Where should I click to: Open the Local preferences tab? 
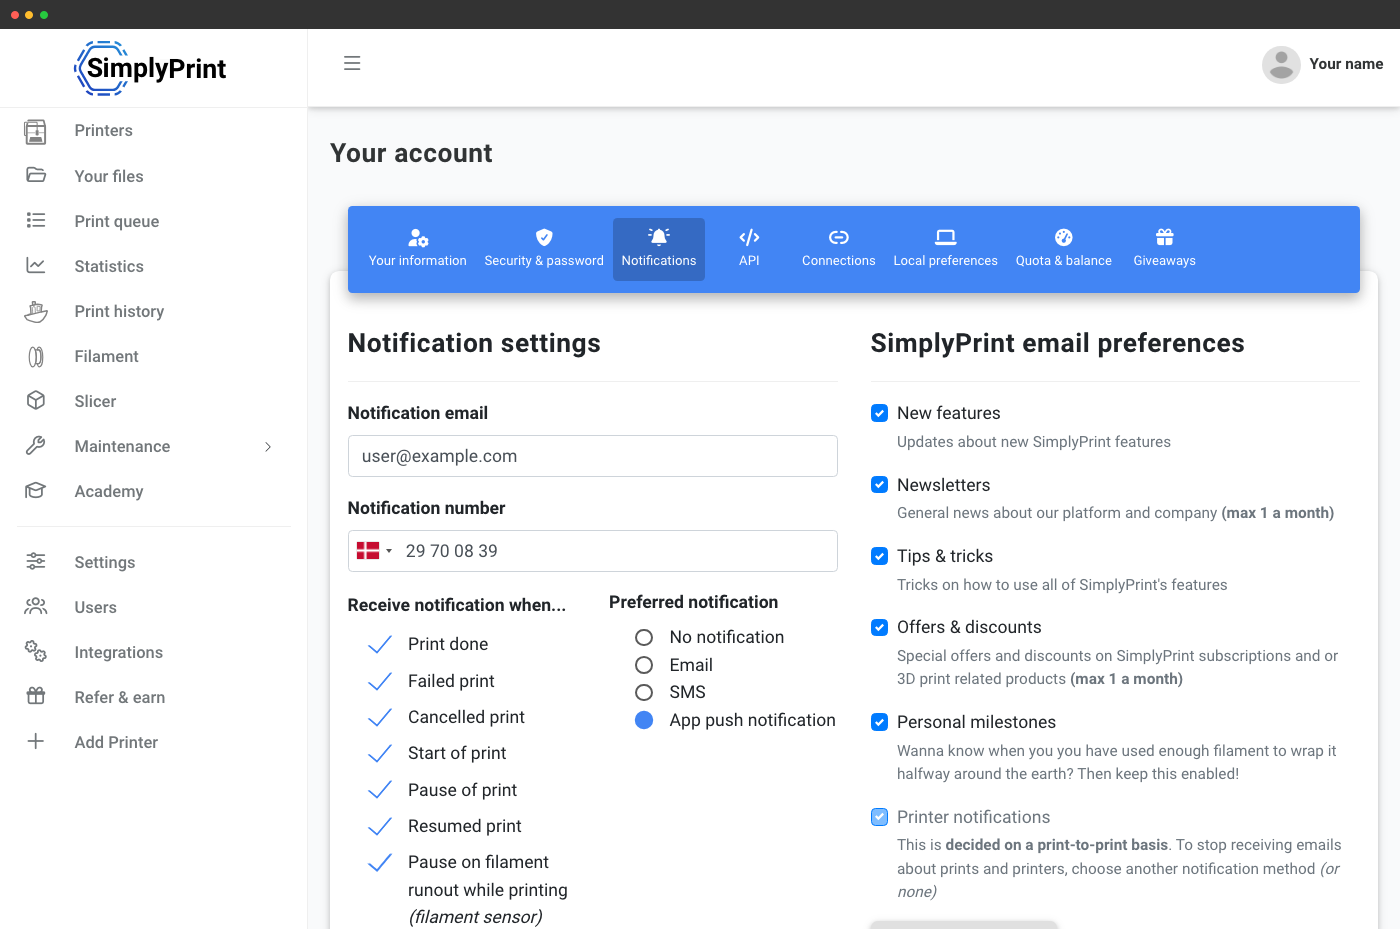tap(946, 249)
